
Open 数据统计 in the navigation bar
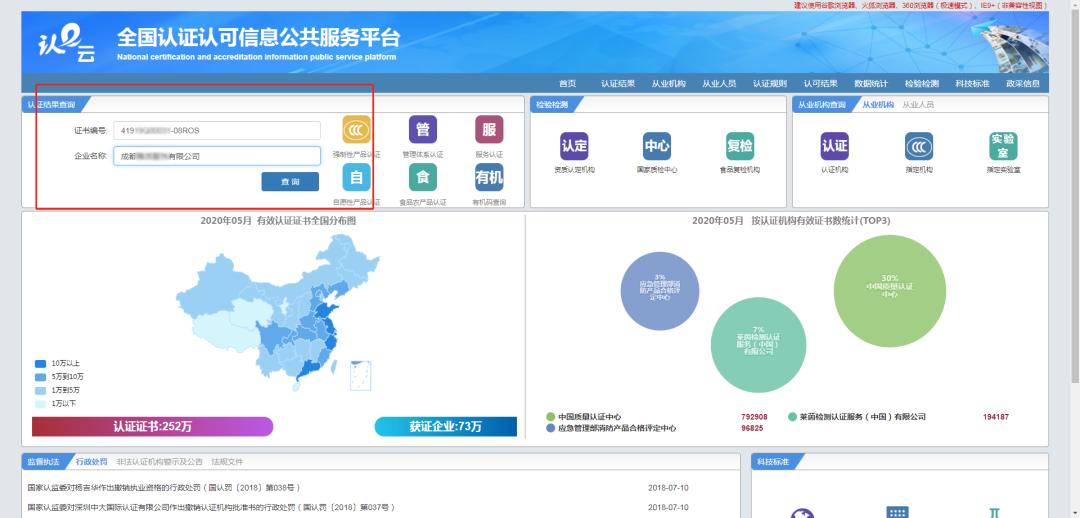(870, 83)
